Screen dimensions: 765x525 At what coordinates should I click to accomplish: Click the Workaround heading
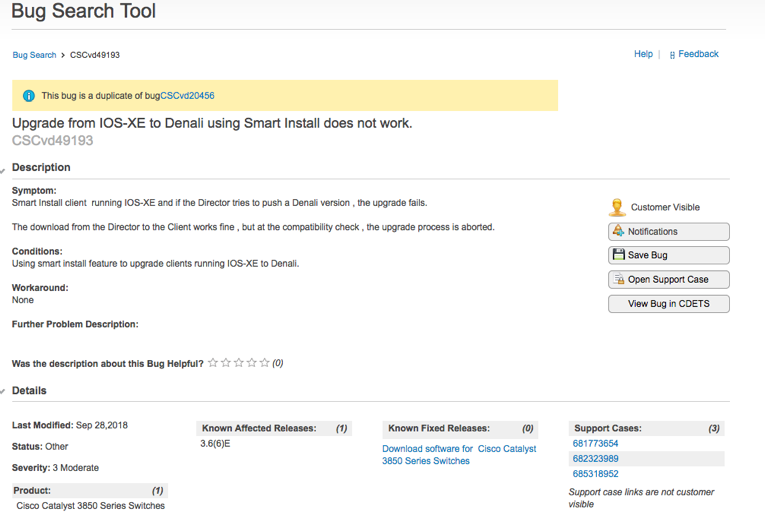pyautogui.click(x=40, y=288)
